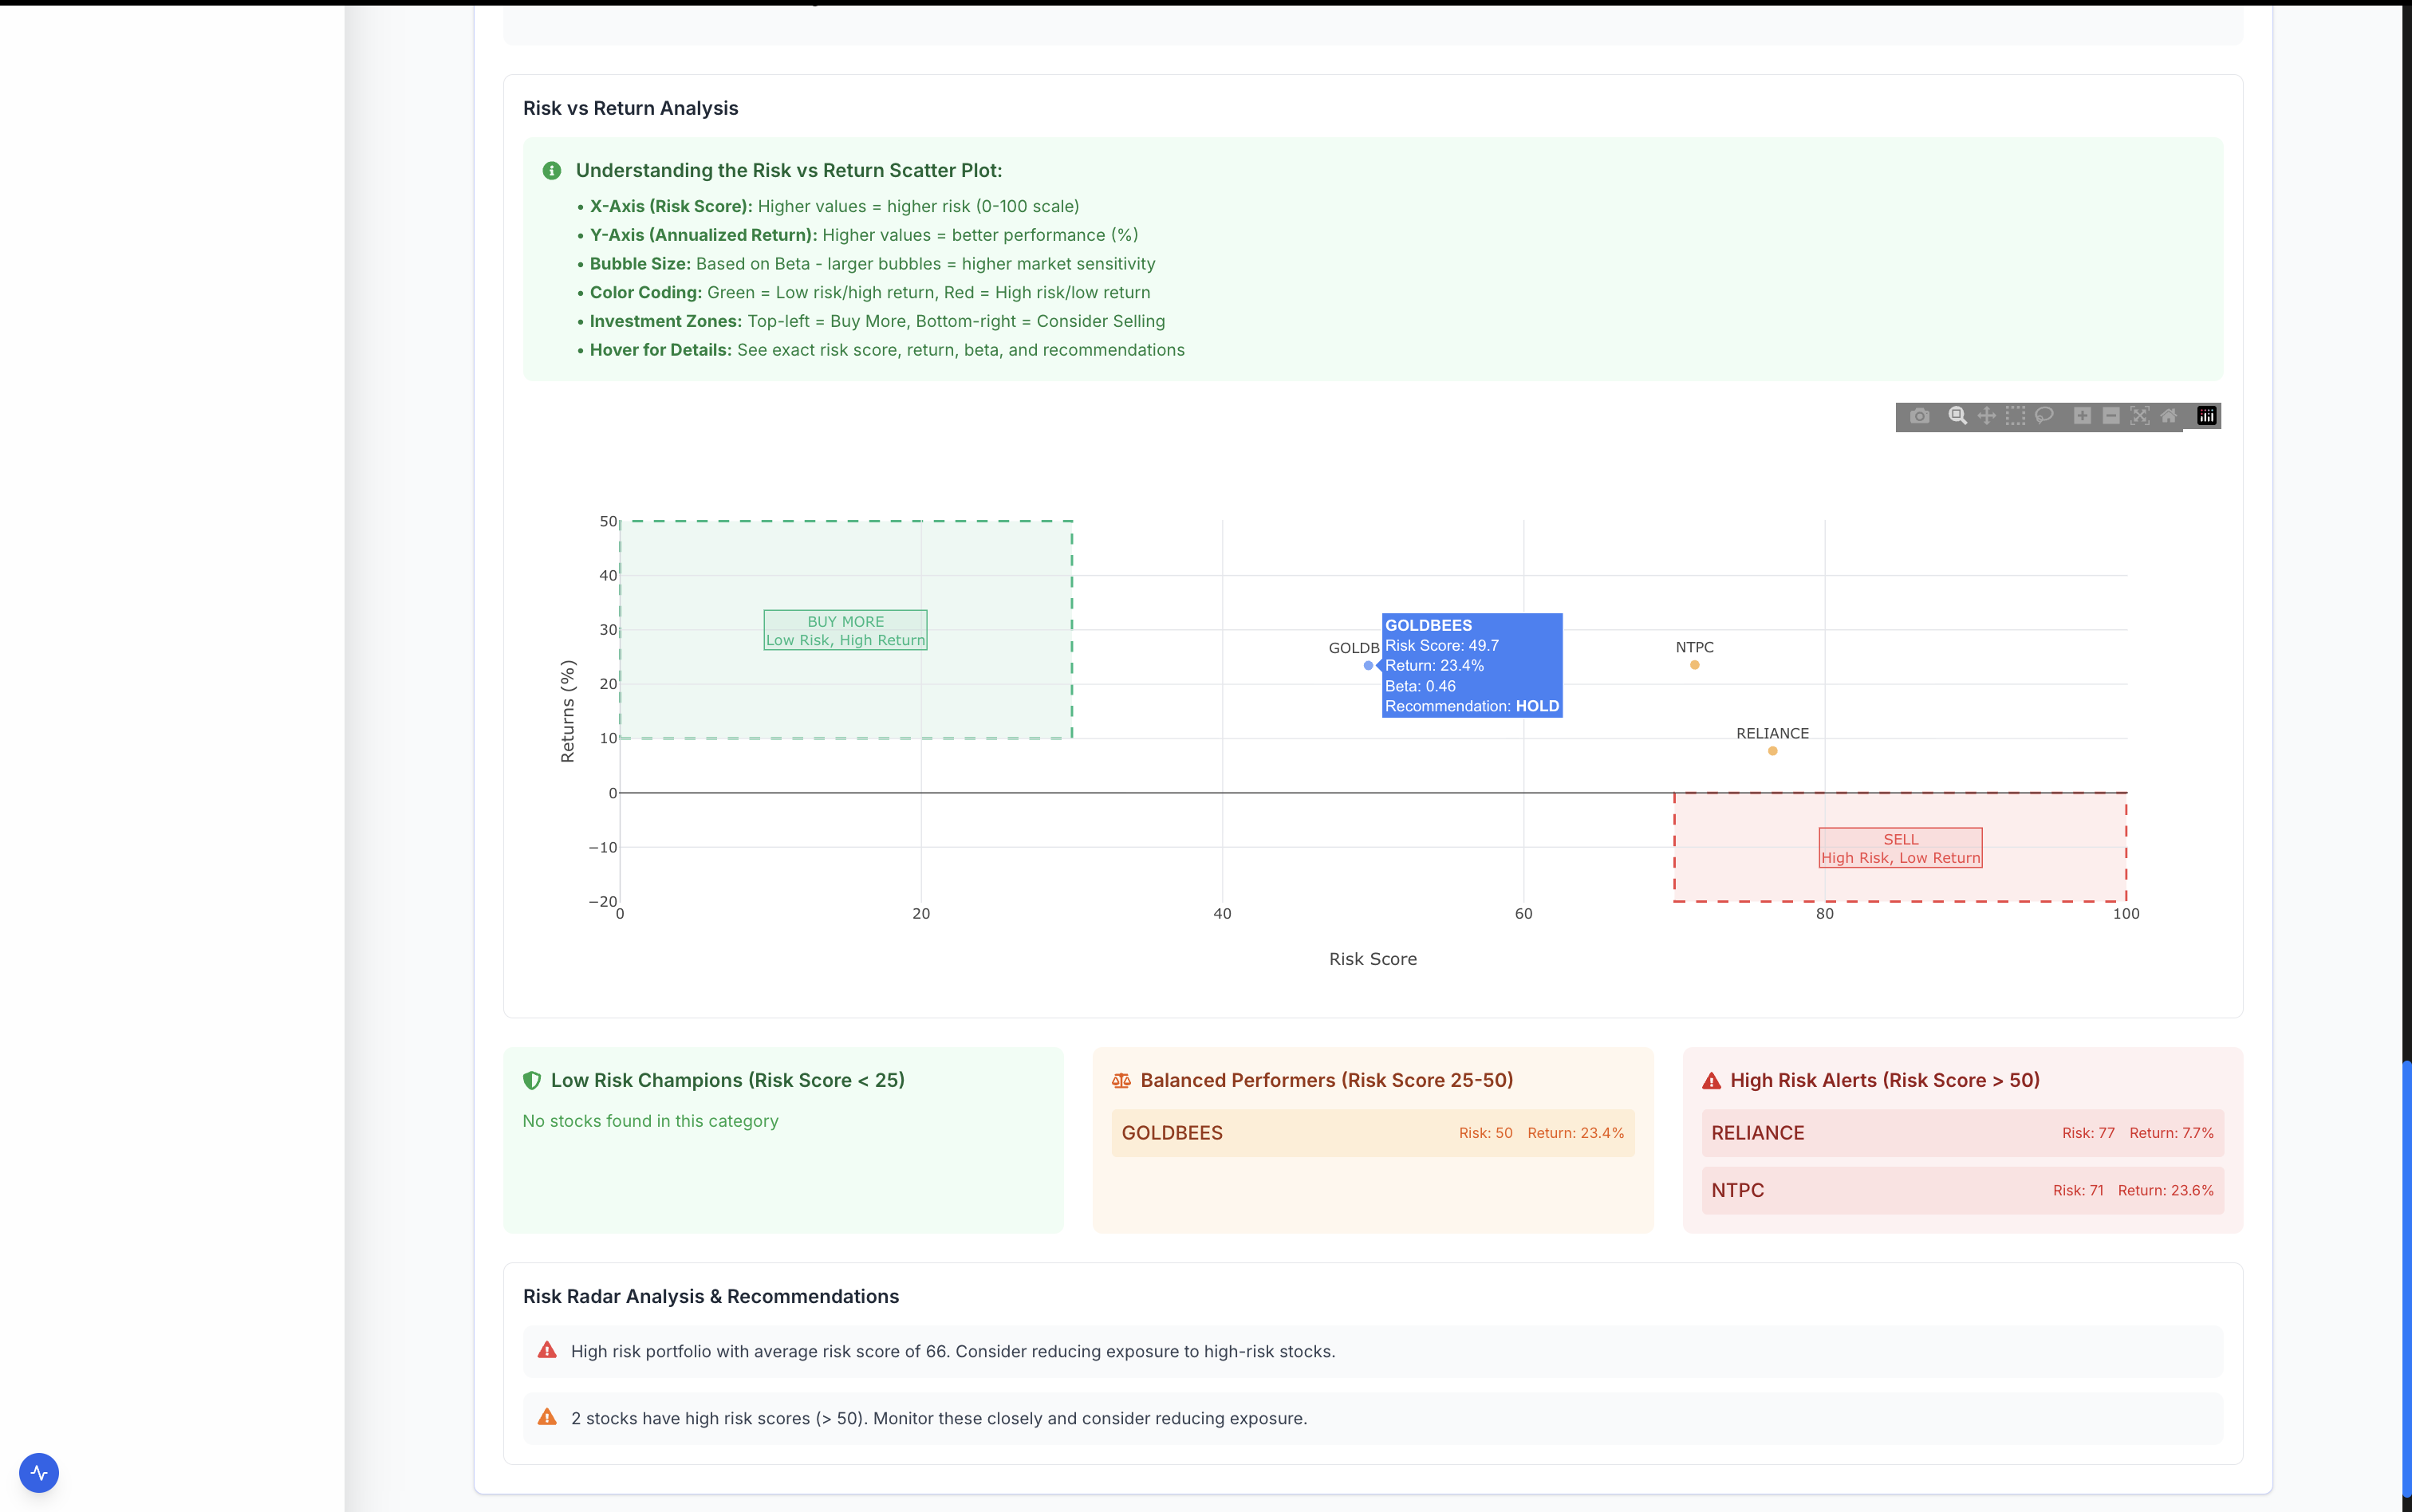
Task: Click the shield icon next to Low Risk Champions
Action: (532, 1080)
